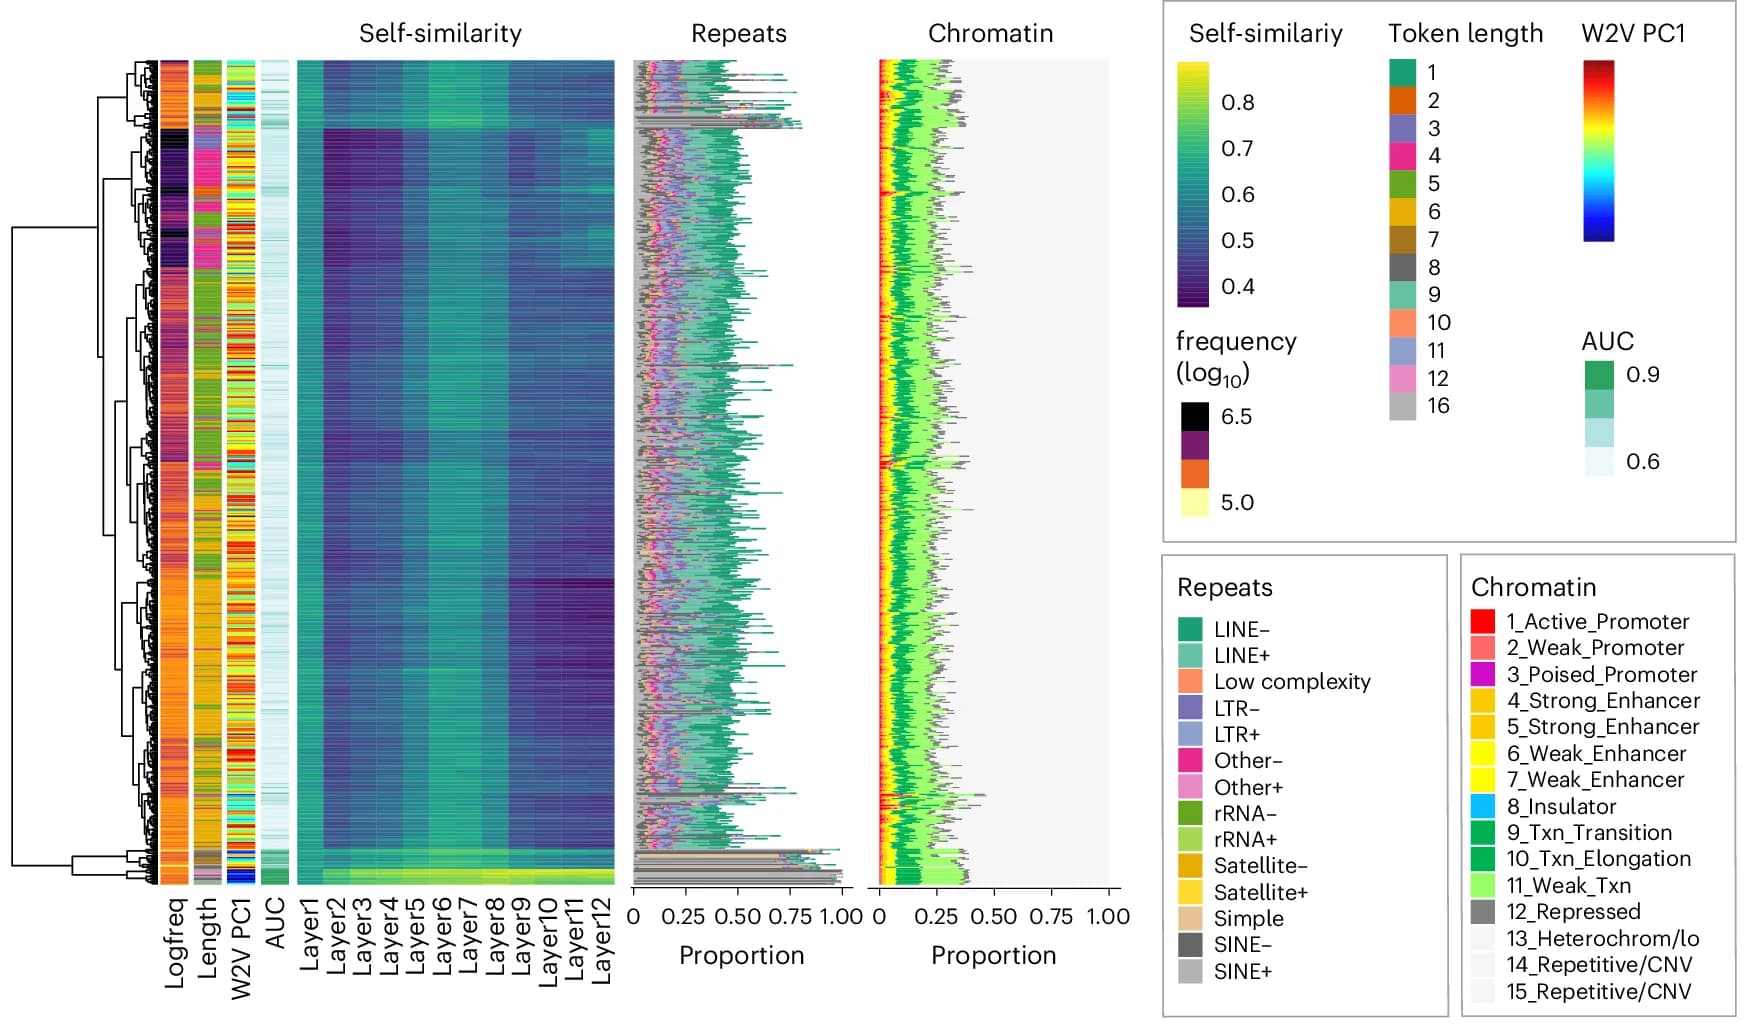The width and height of the screenshot is (1761, 1026).
Task: Click the Satellite+ yellow swatch
Action: [1190, 892]
